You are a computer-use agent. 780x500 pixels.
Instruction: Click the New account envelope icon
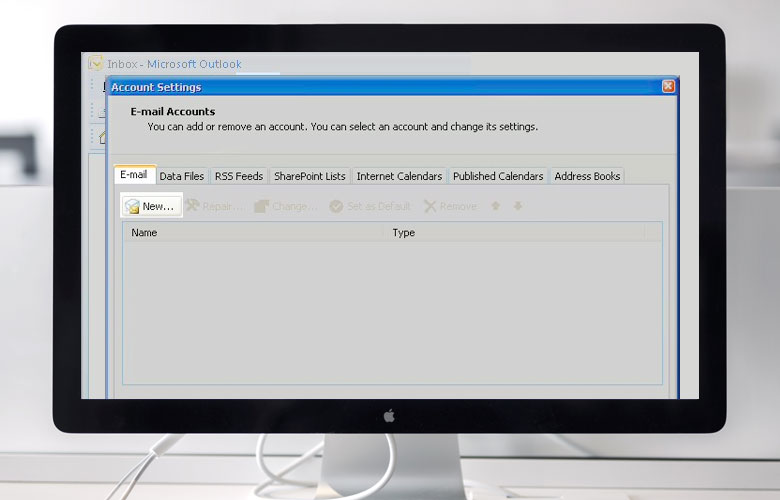(x=131, y=207)
